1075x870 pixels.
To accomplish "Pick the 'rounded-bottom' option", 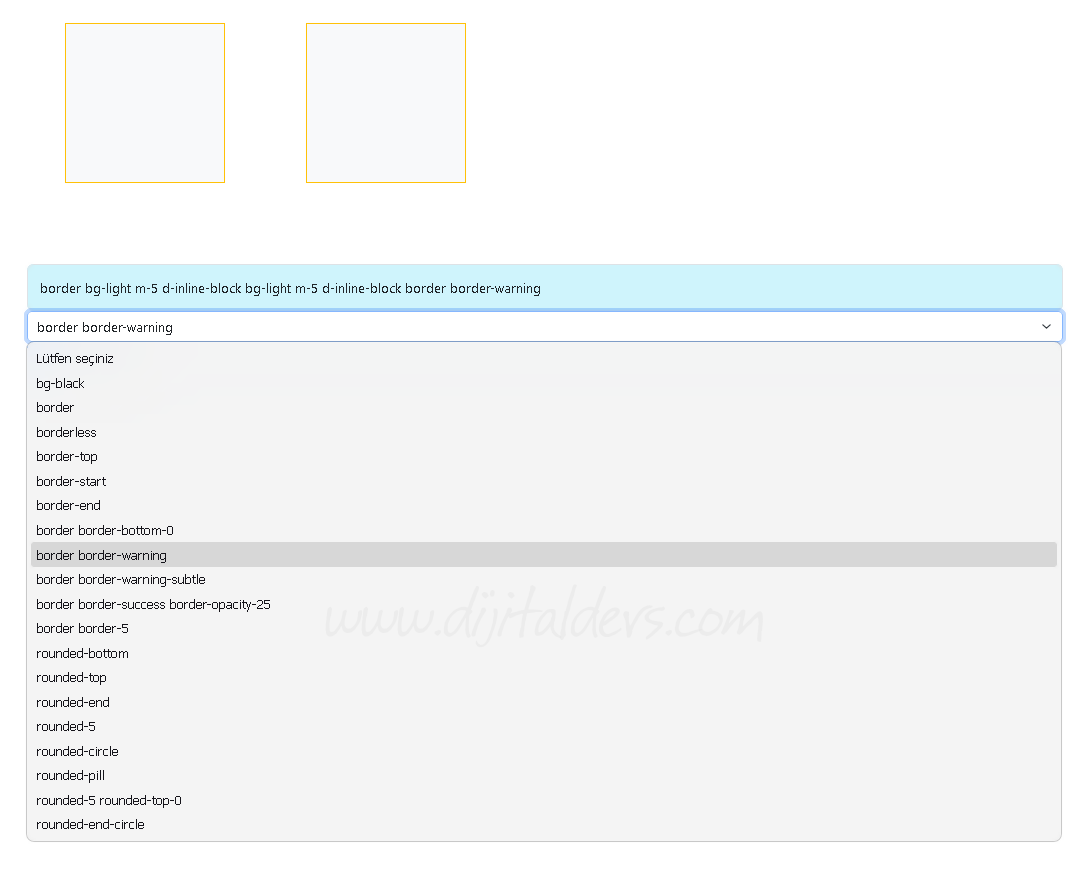I will [83, 653].
